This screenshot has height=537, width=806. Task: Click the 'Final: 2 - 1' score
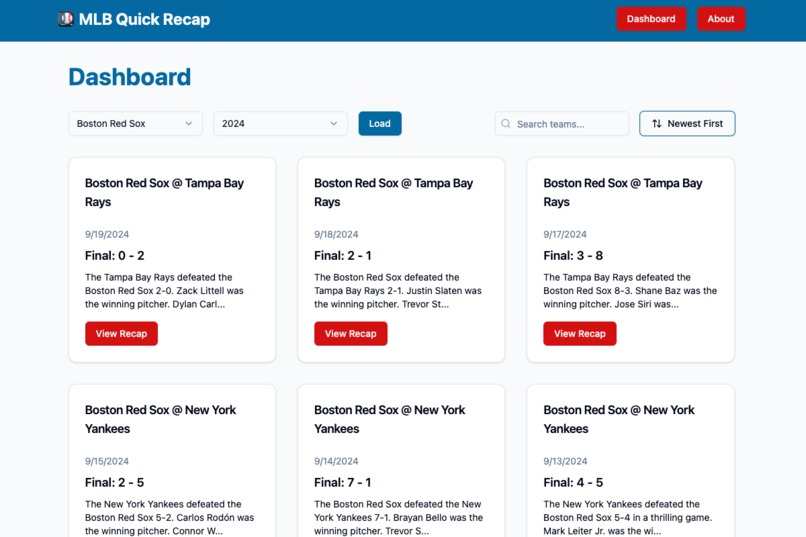343,256
